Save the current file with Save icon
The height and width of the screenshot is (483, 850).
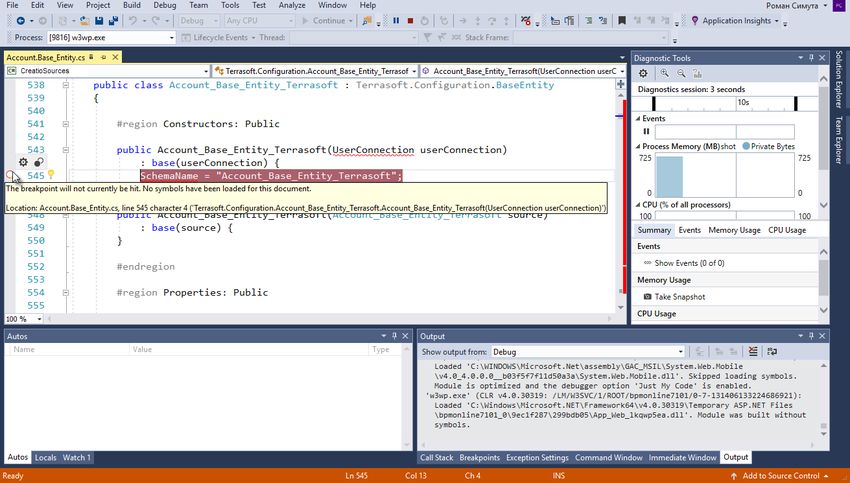99,21
